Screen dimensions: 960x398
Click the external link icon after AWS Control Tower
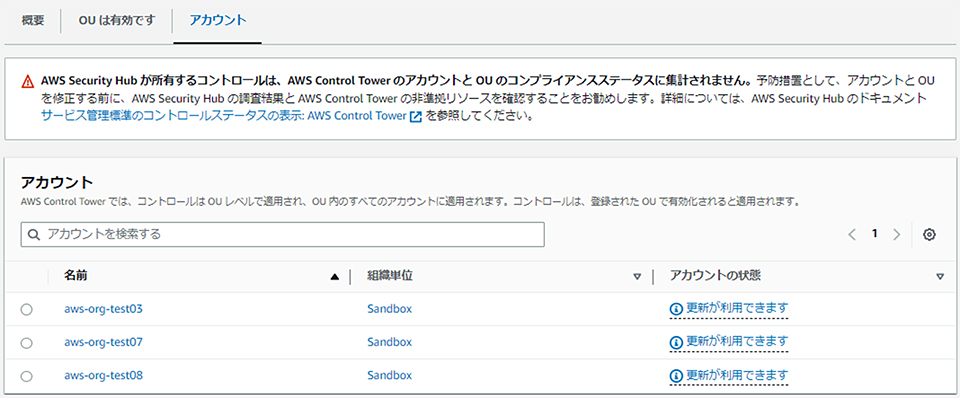416,118
